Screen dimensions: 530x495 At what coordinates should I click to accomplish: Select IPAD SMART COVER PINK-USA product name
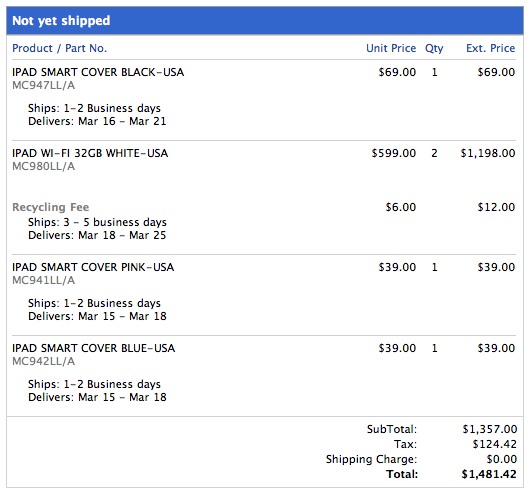pos(93,267)
